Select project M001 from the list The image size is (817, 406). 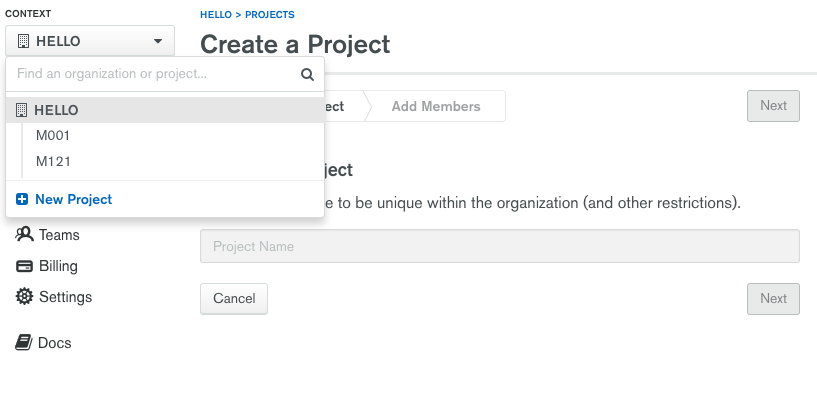click(53, 135)
